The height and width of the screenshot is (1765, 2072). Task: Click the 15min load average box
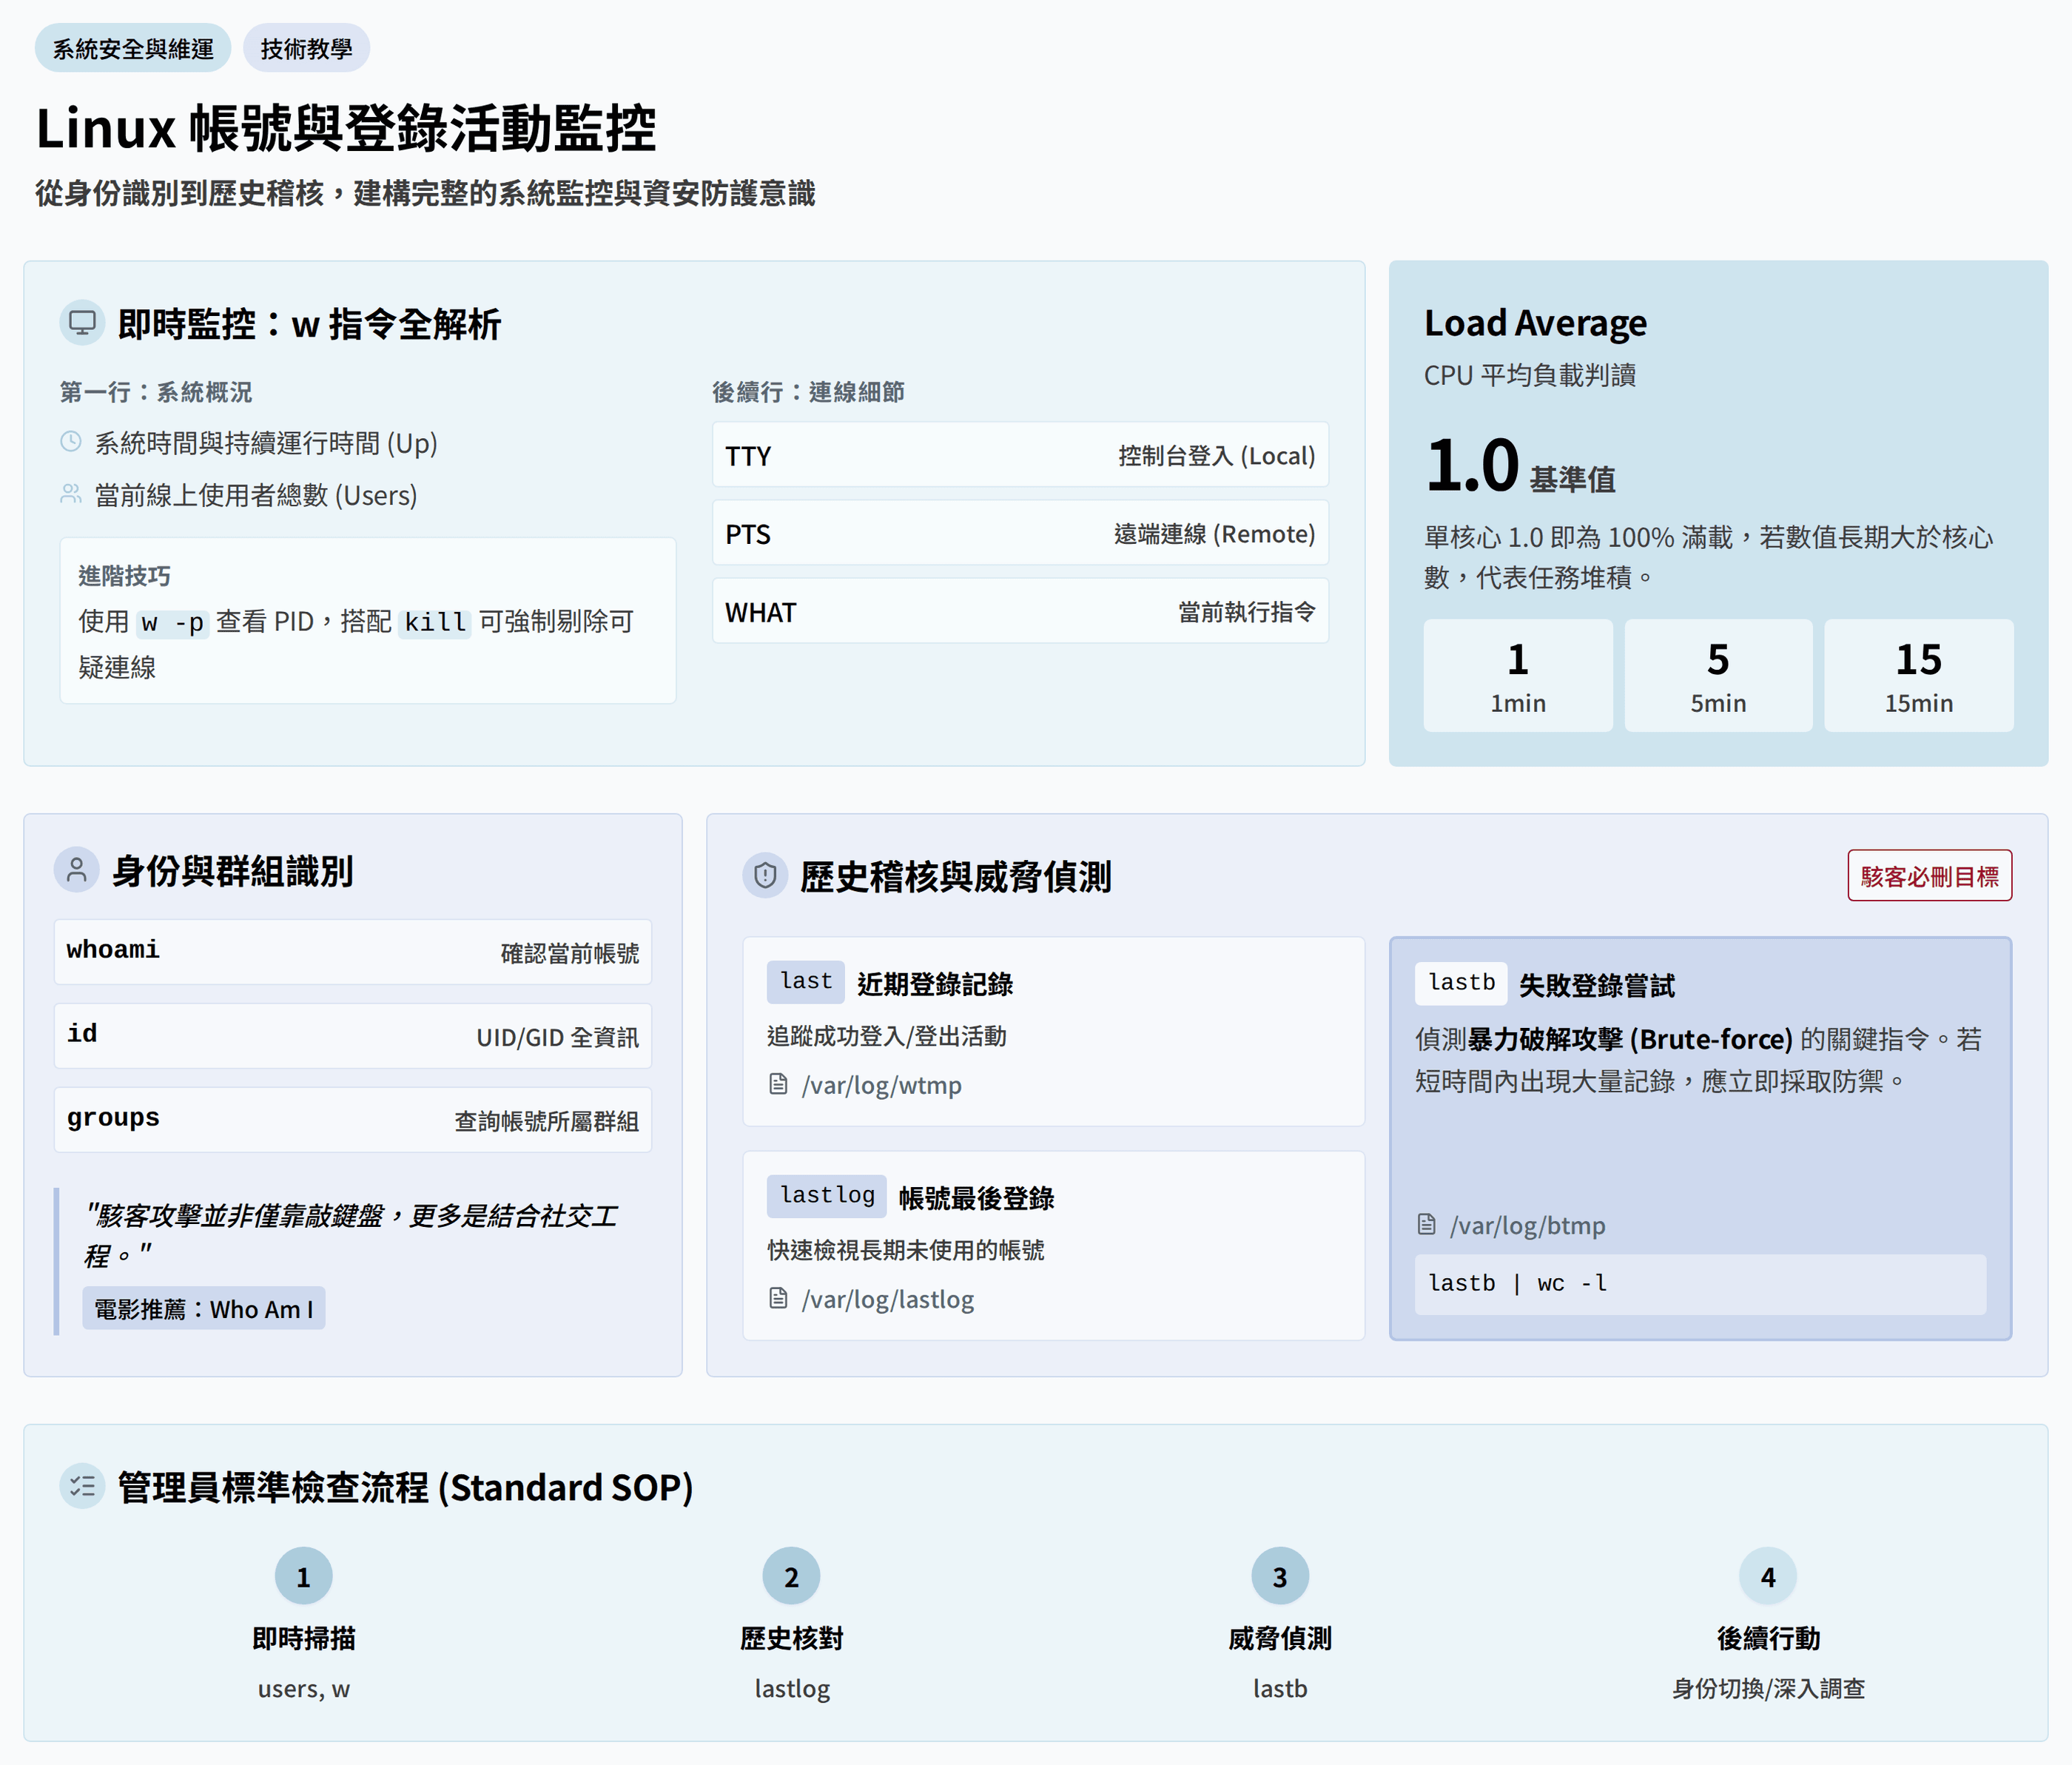point(1918,675)
